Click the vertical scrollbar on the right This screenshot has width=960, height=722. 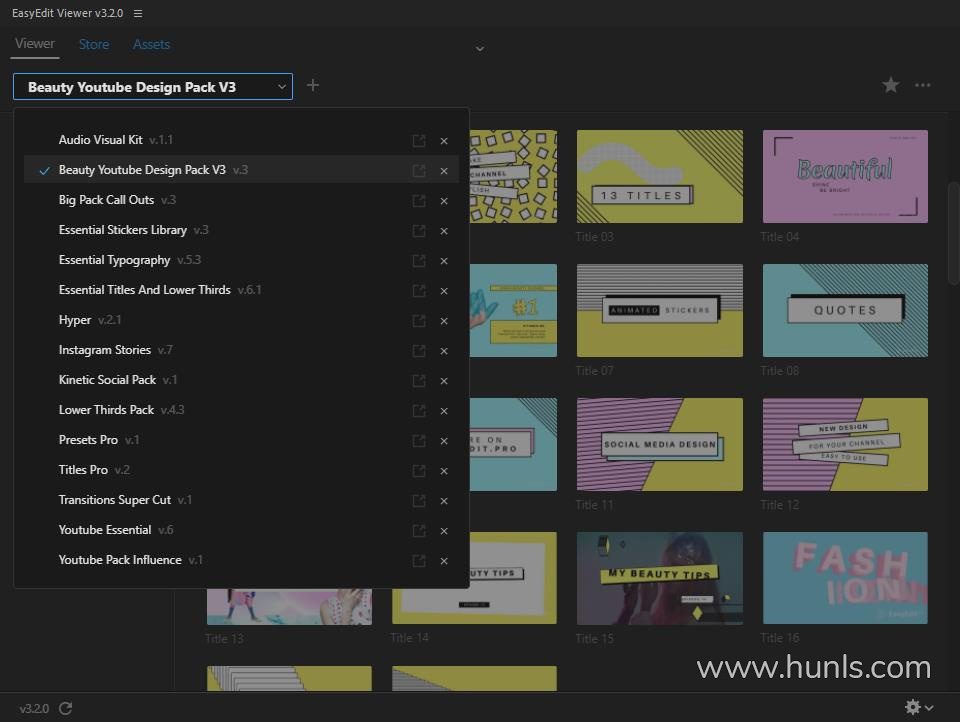(x=953, y=230)
